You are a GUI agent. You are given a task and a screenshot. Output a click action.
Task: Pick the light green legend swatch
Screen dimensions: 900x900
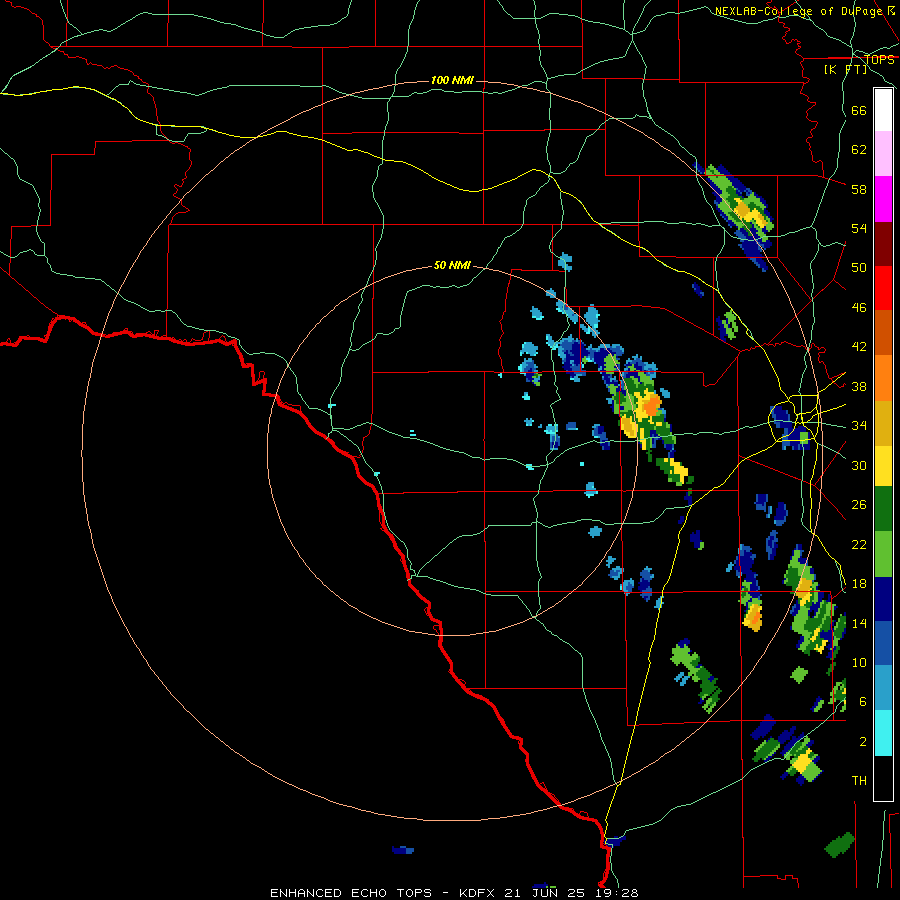883,554
